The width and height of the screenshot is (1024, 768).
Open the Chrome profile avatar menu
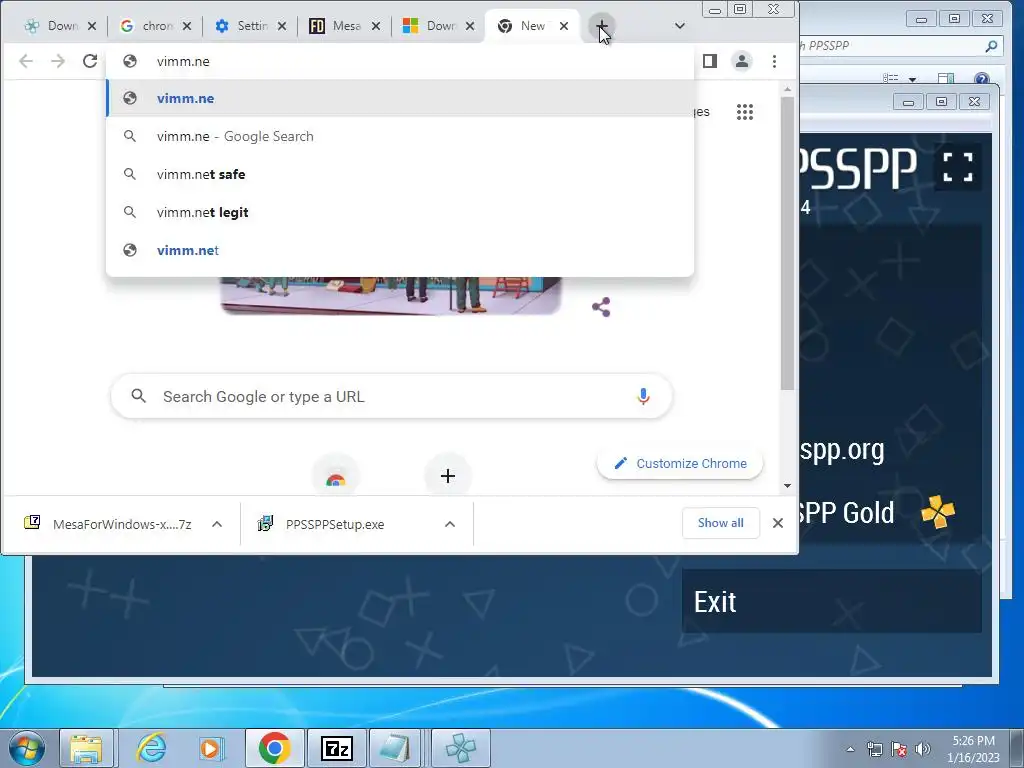pyautogui.click(x=742, y=61)
